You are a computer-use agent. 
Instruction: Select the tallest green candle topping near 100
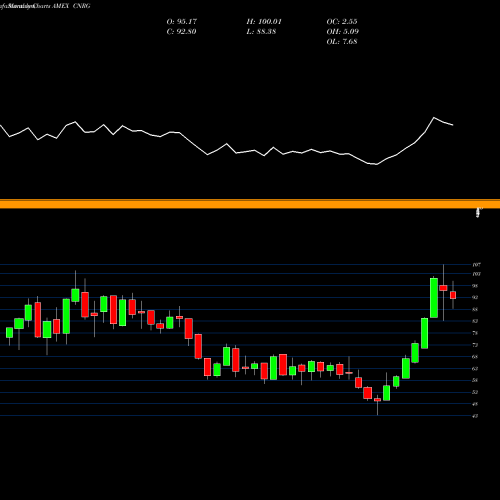point(434,298)
